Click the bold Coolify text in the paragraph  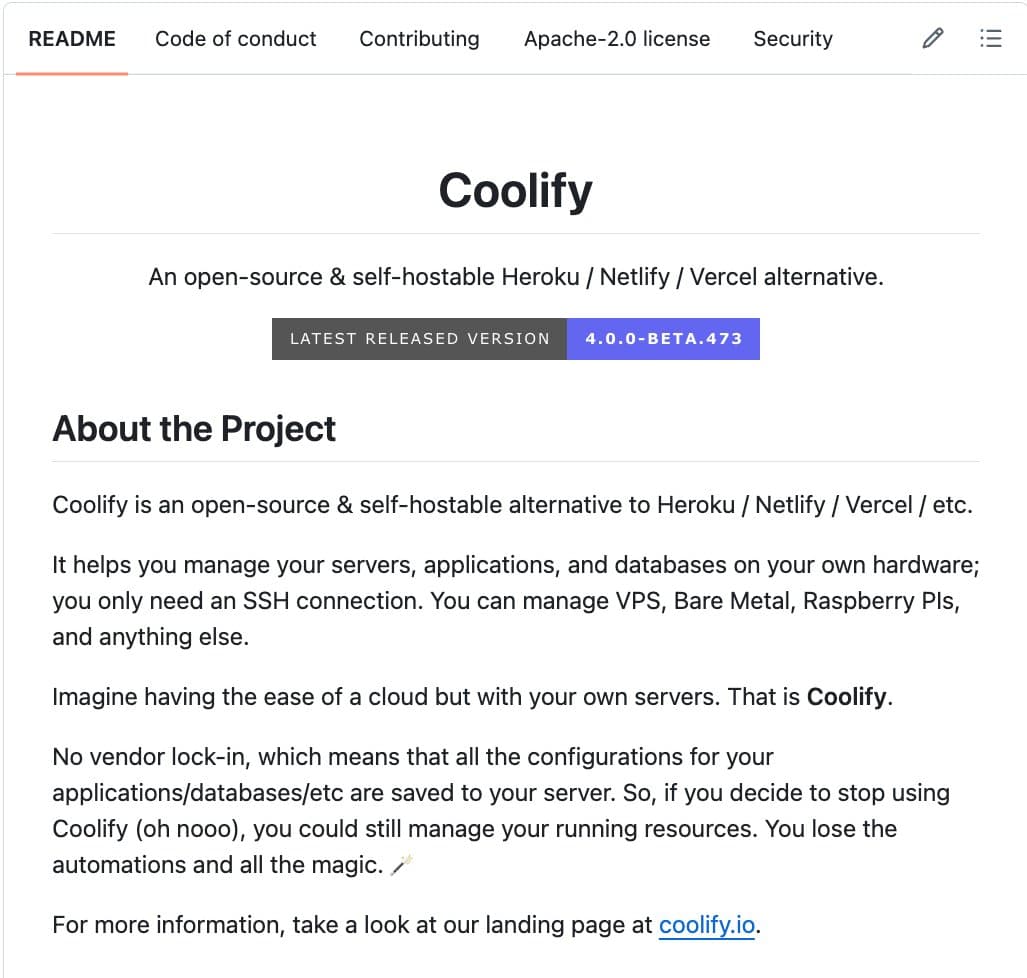(x=846, y=697)
